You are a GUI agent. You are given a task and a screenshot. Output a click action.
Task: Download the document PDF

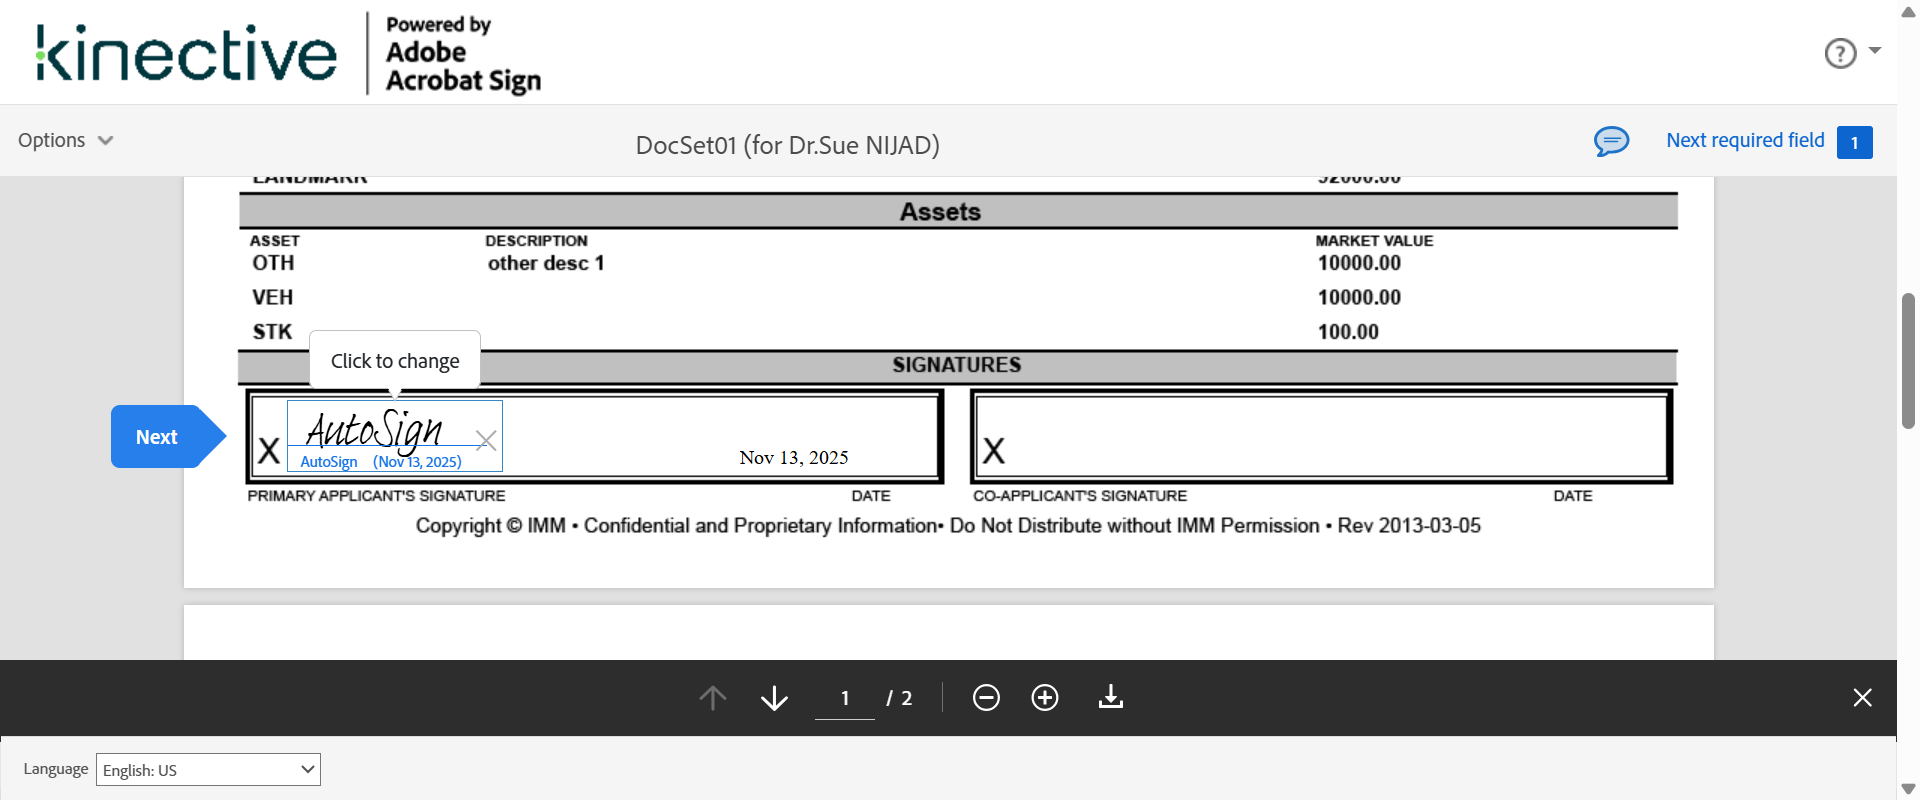click(x=1111, y=697)
